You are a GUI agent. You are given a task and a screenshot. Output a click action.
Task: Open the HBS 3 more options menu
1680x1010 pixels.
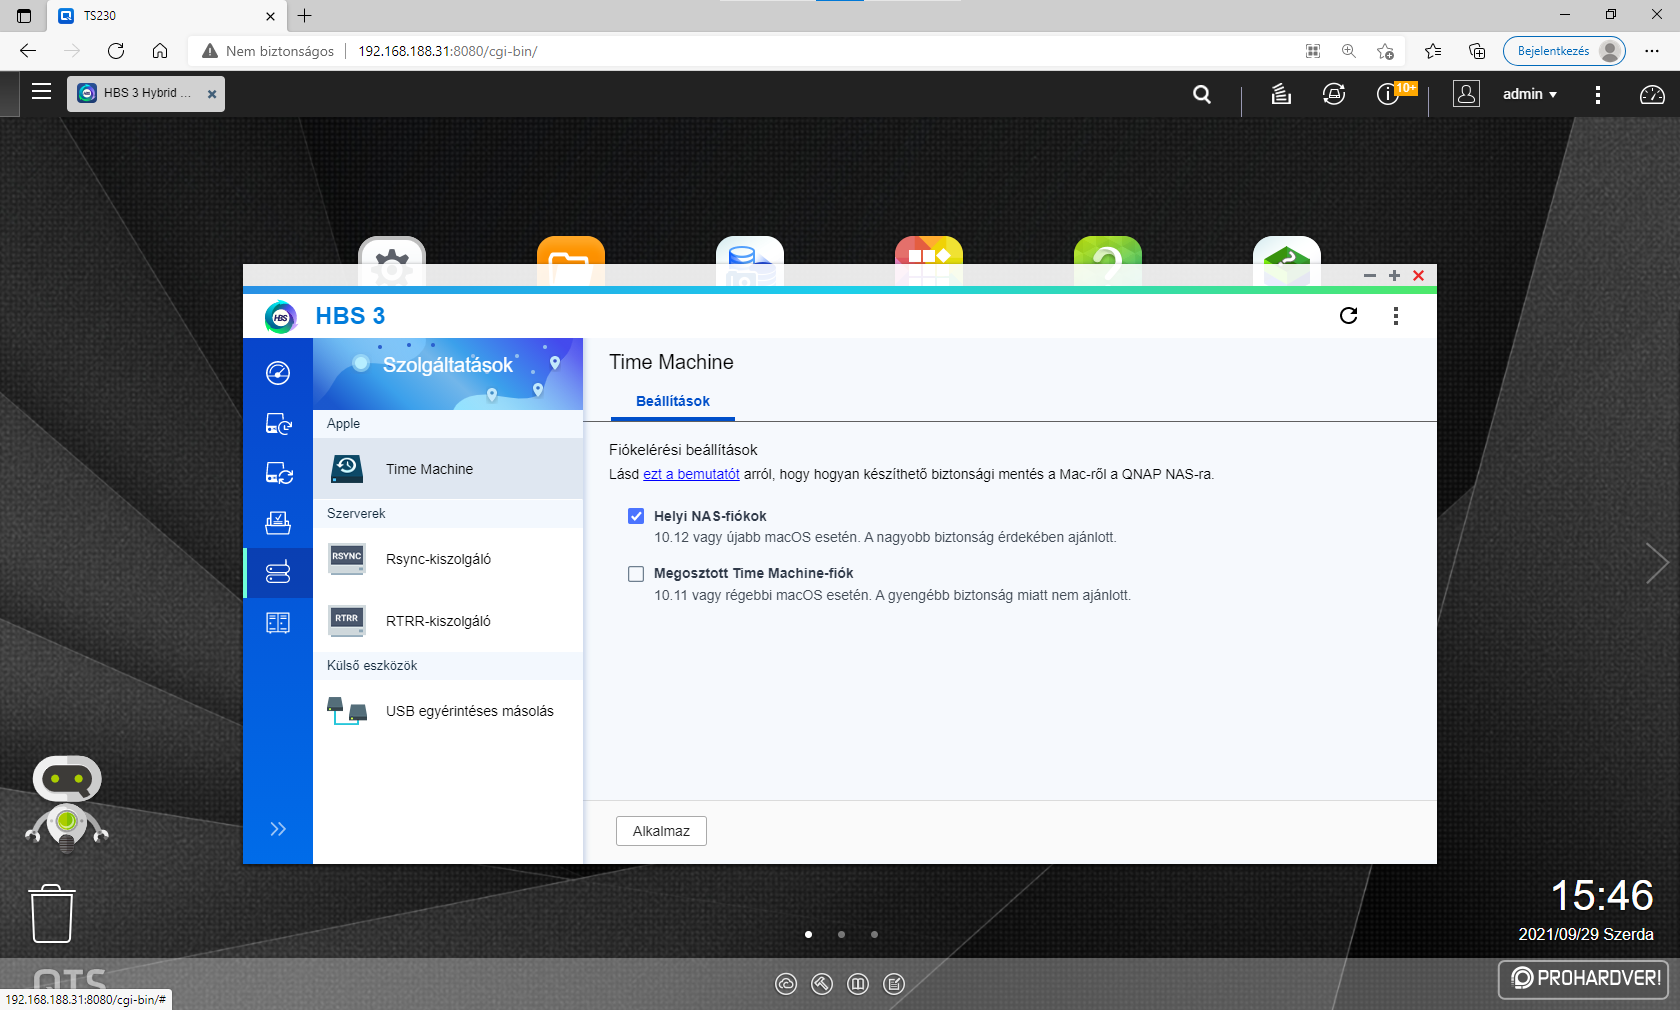point(1396,316)
